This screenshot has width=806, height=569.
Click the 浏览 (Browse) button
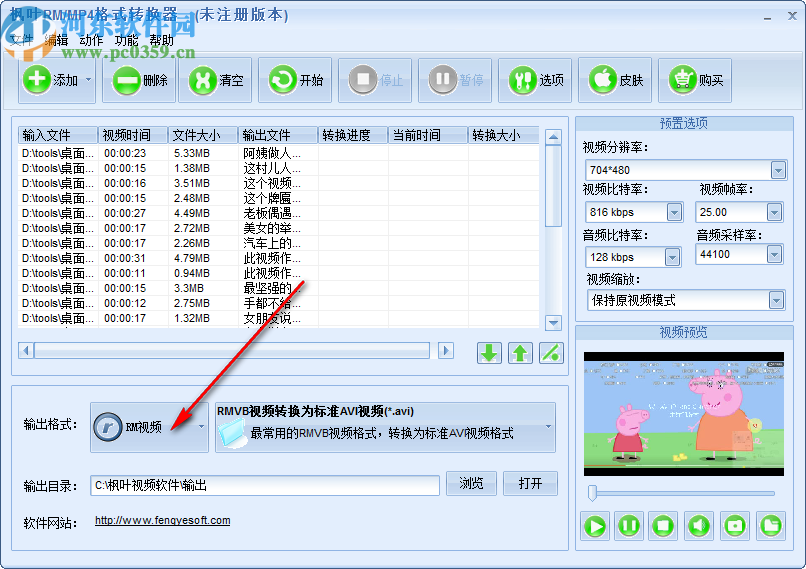click(471, 483)
